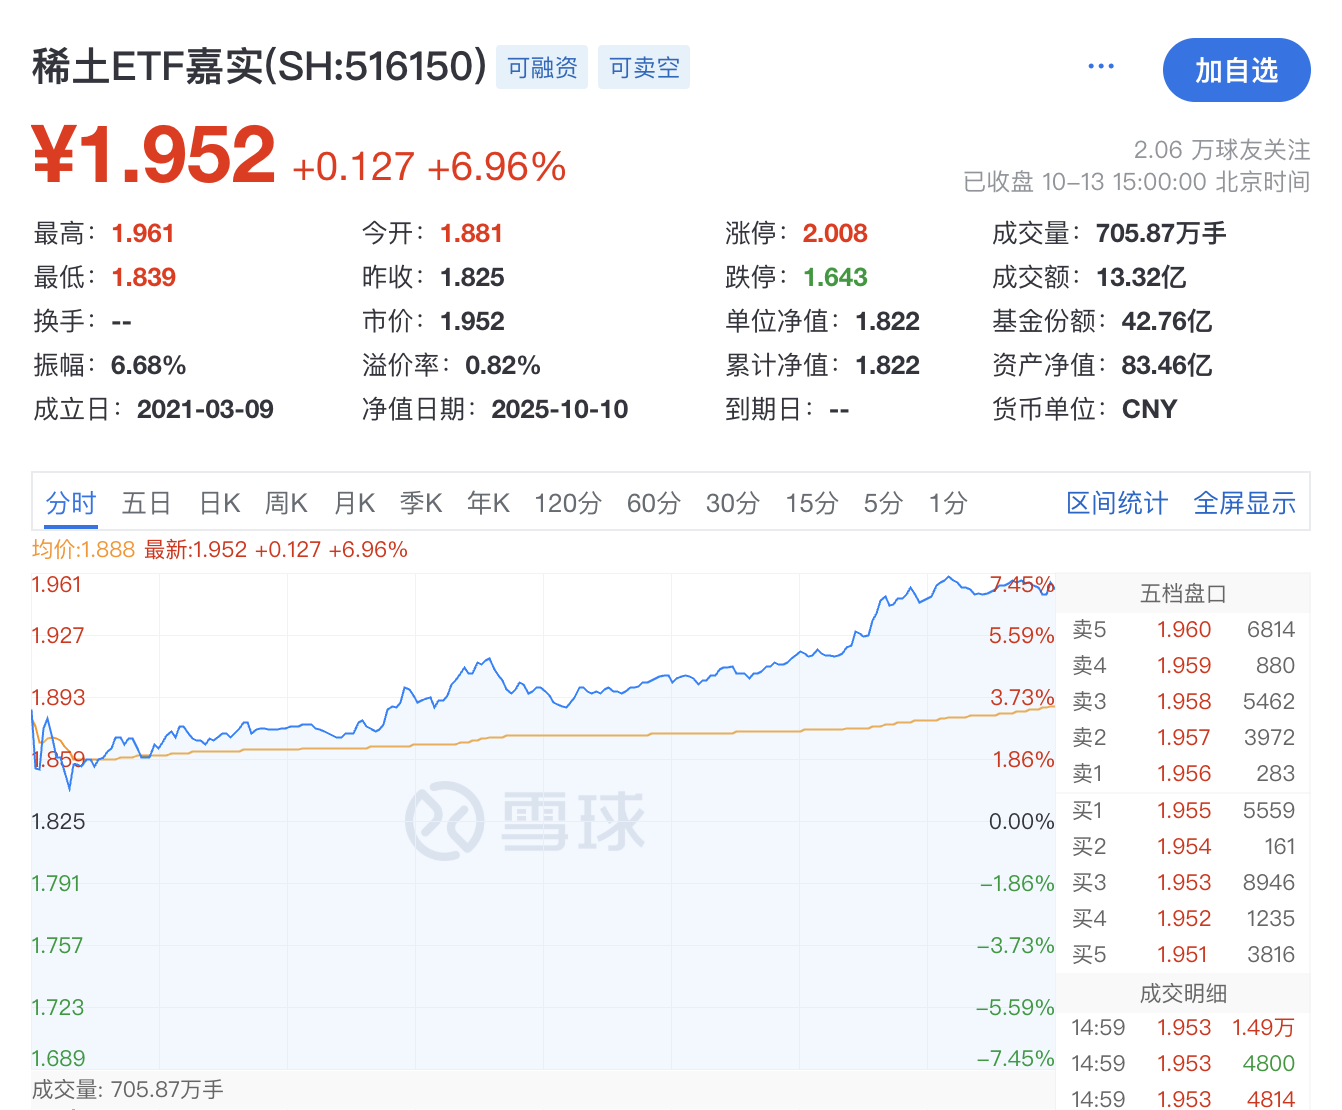Screen dimensions: 1342x1110
Task: Select the 月K chart tab
Action: 354,503
